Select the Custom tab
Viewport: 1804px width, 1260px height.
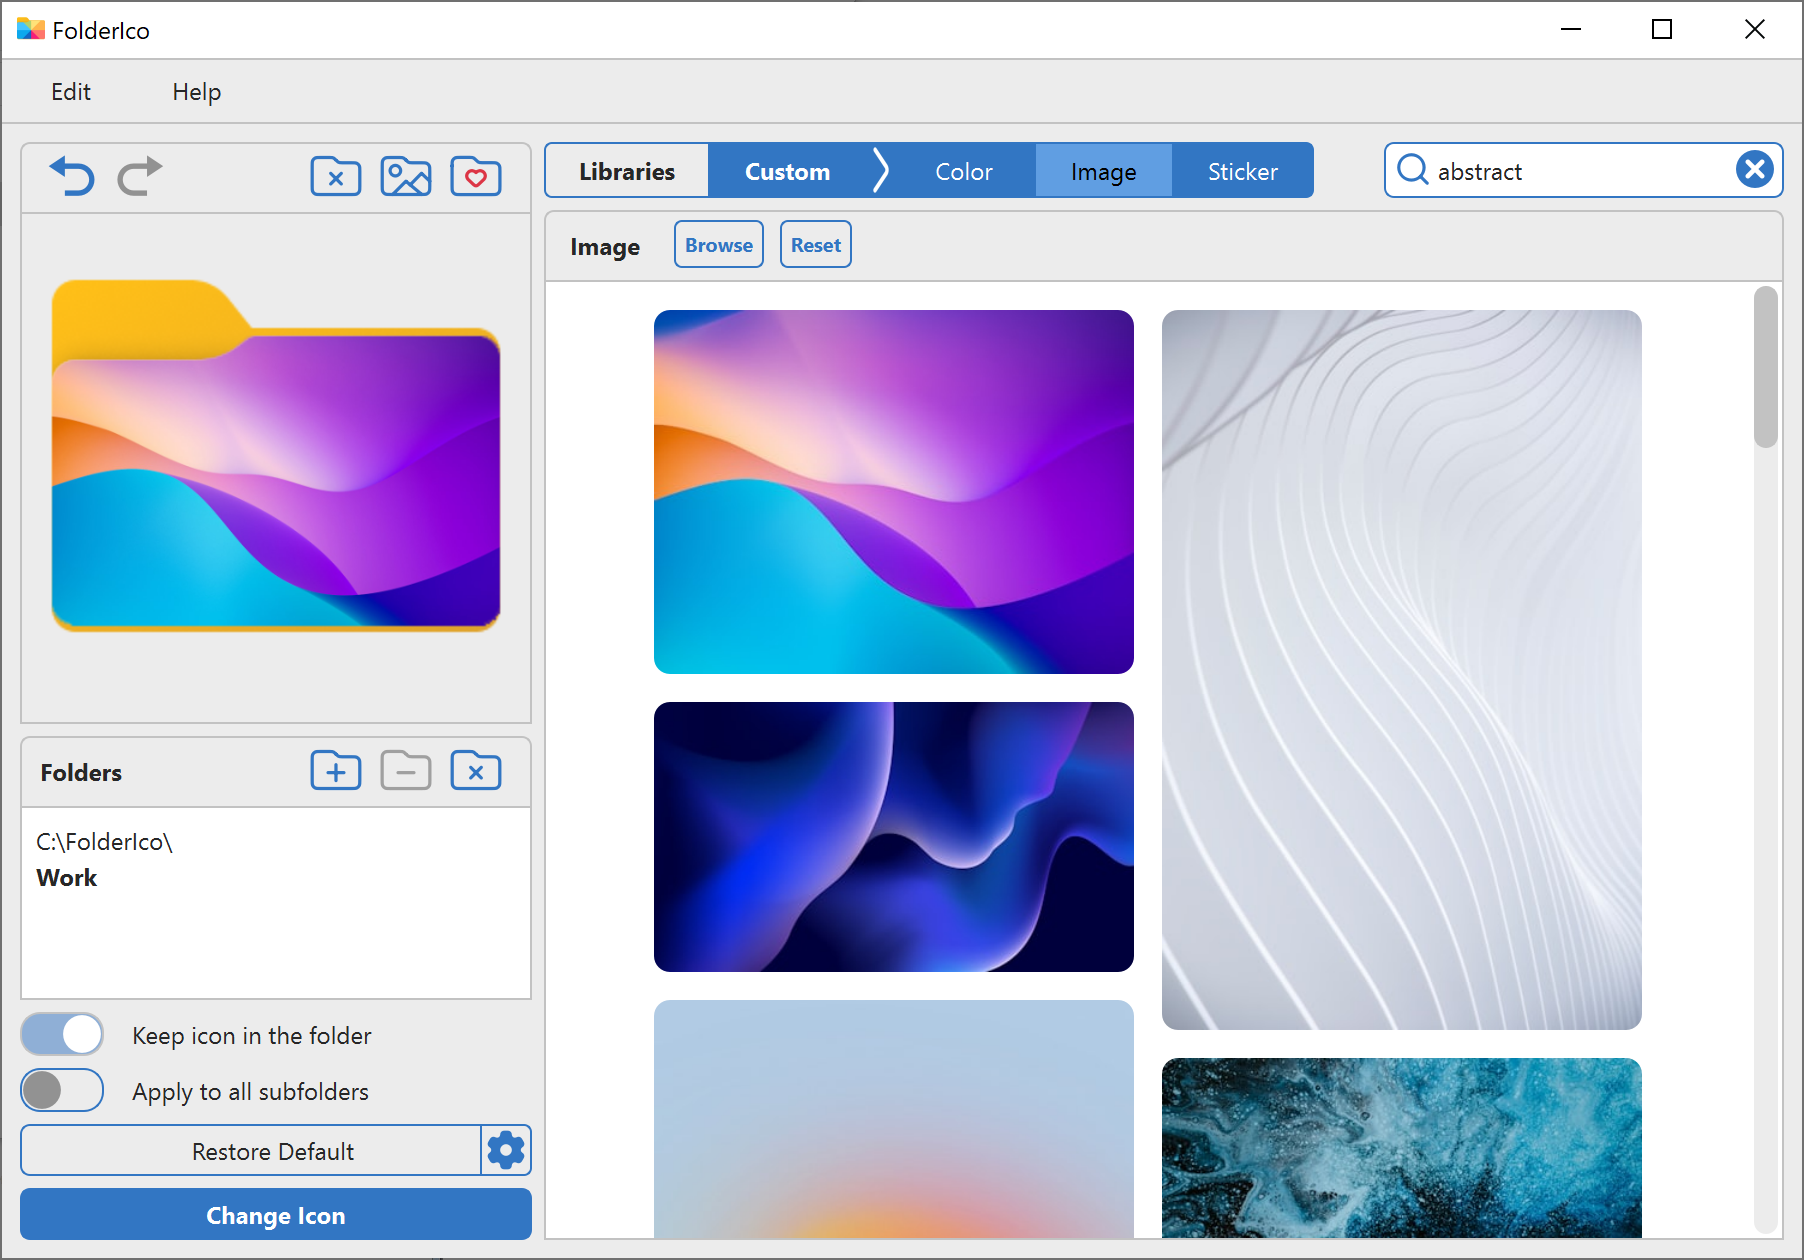(x=787, y=171)
